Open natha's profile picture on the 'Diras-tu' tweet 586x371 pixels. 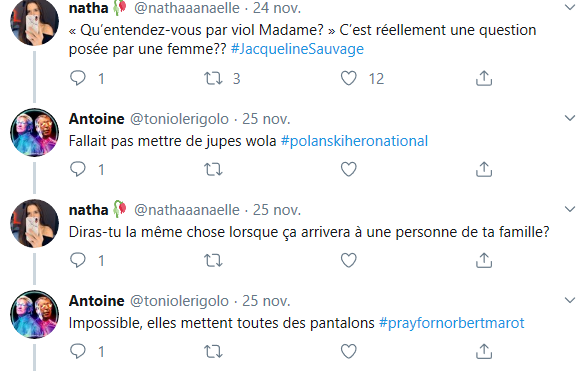tap(34, 223)
